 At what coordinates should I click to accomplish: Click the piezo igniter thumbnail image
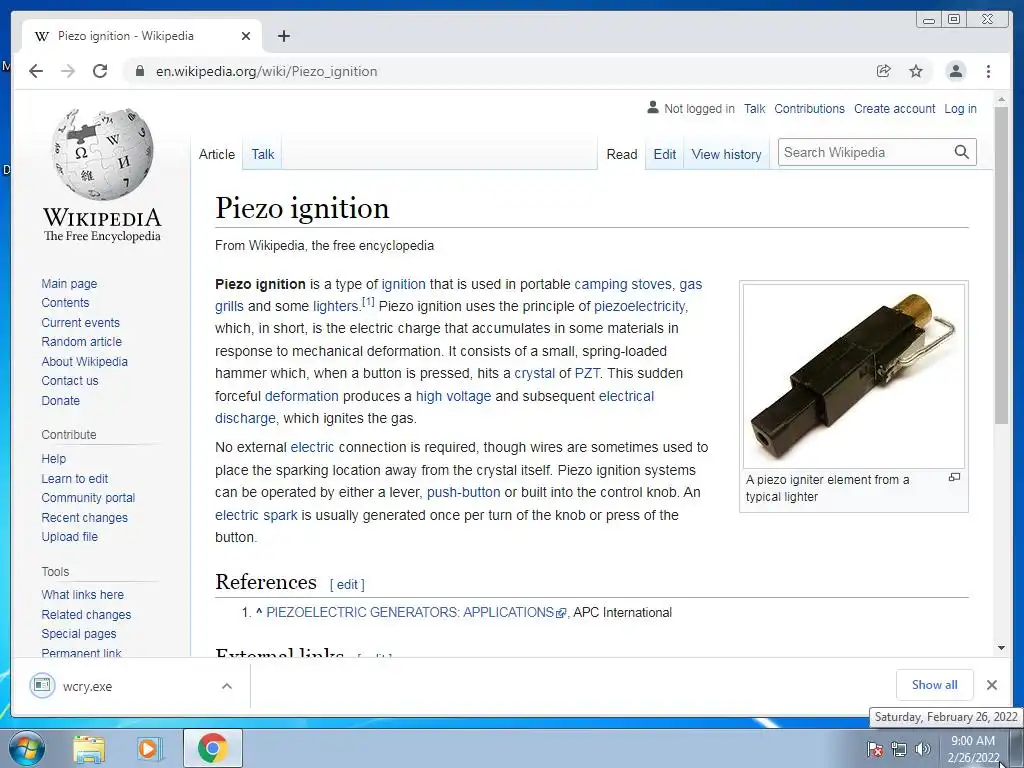tap(854, 375)
